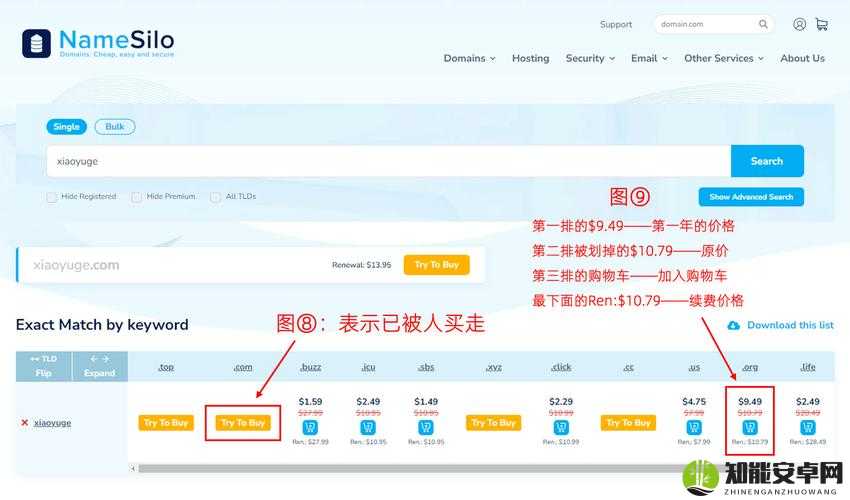Add the .org domain to cart

pyautogui.click(x=750, y=427)
